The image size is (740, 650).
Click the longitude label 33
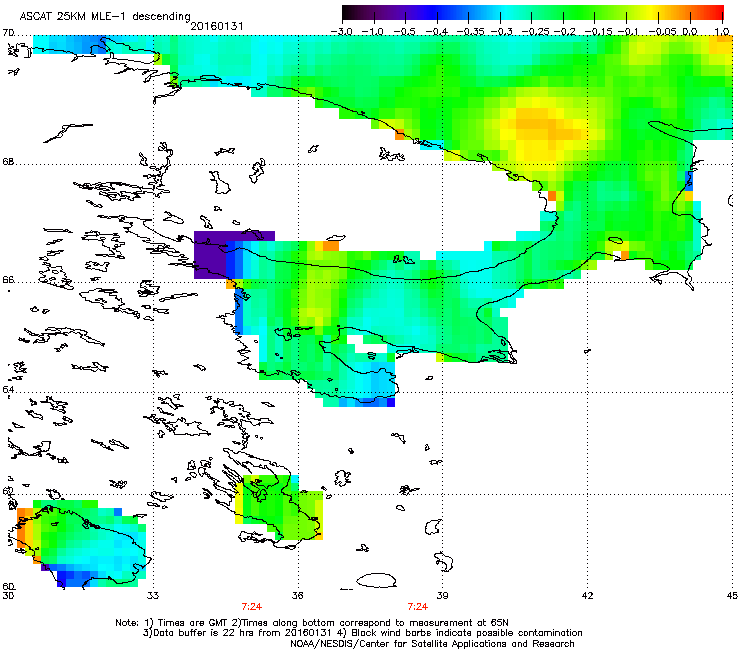[x=152, y=596]
